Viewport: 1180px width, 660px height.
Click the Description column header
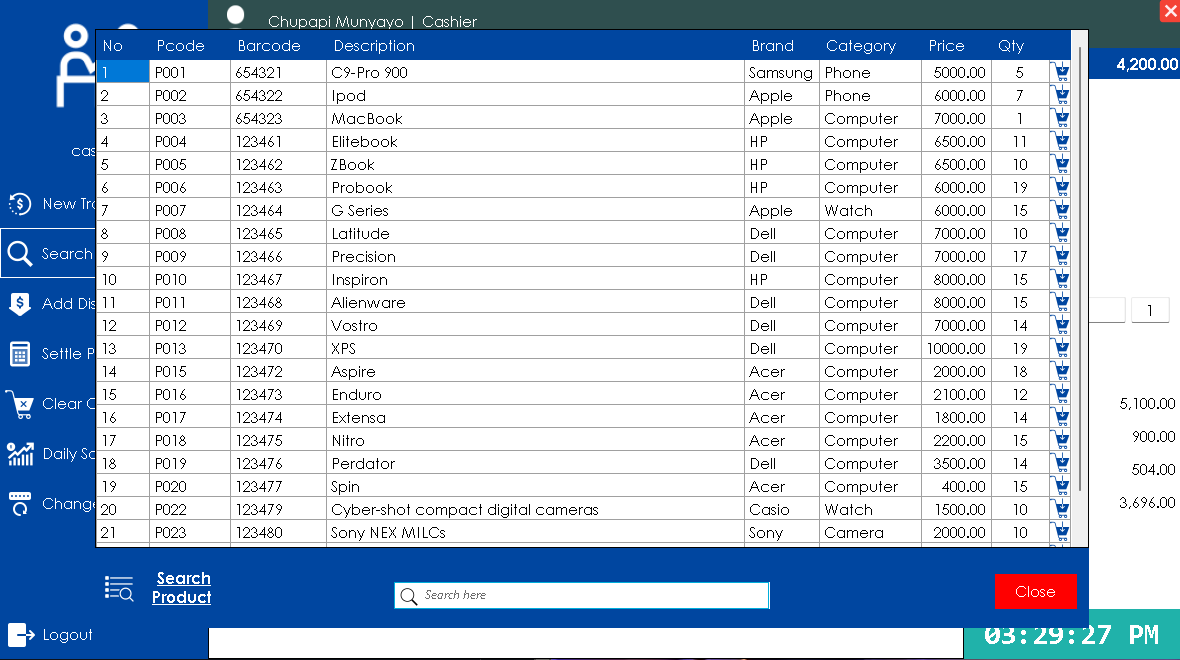click(374, 46)
